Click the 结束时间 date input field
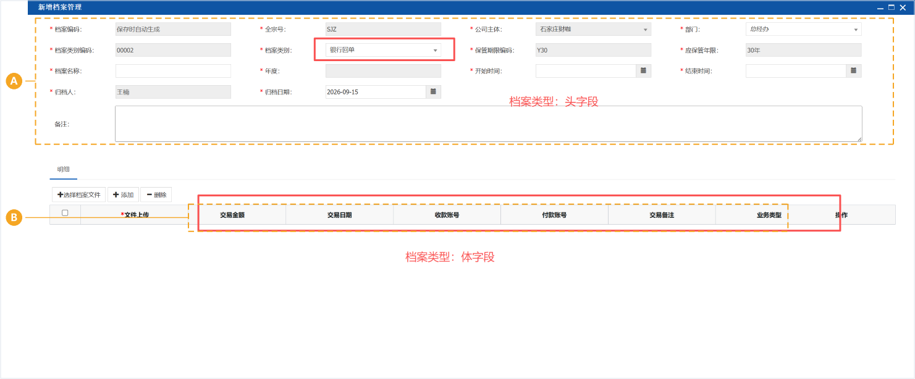The image size is (915, 379). pos(796,71)
